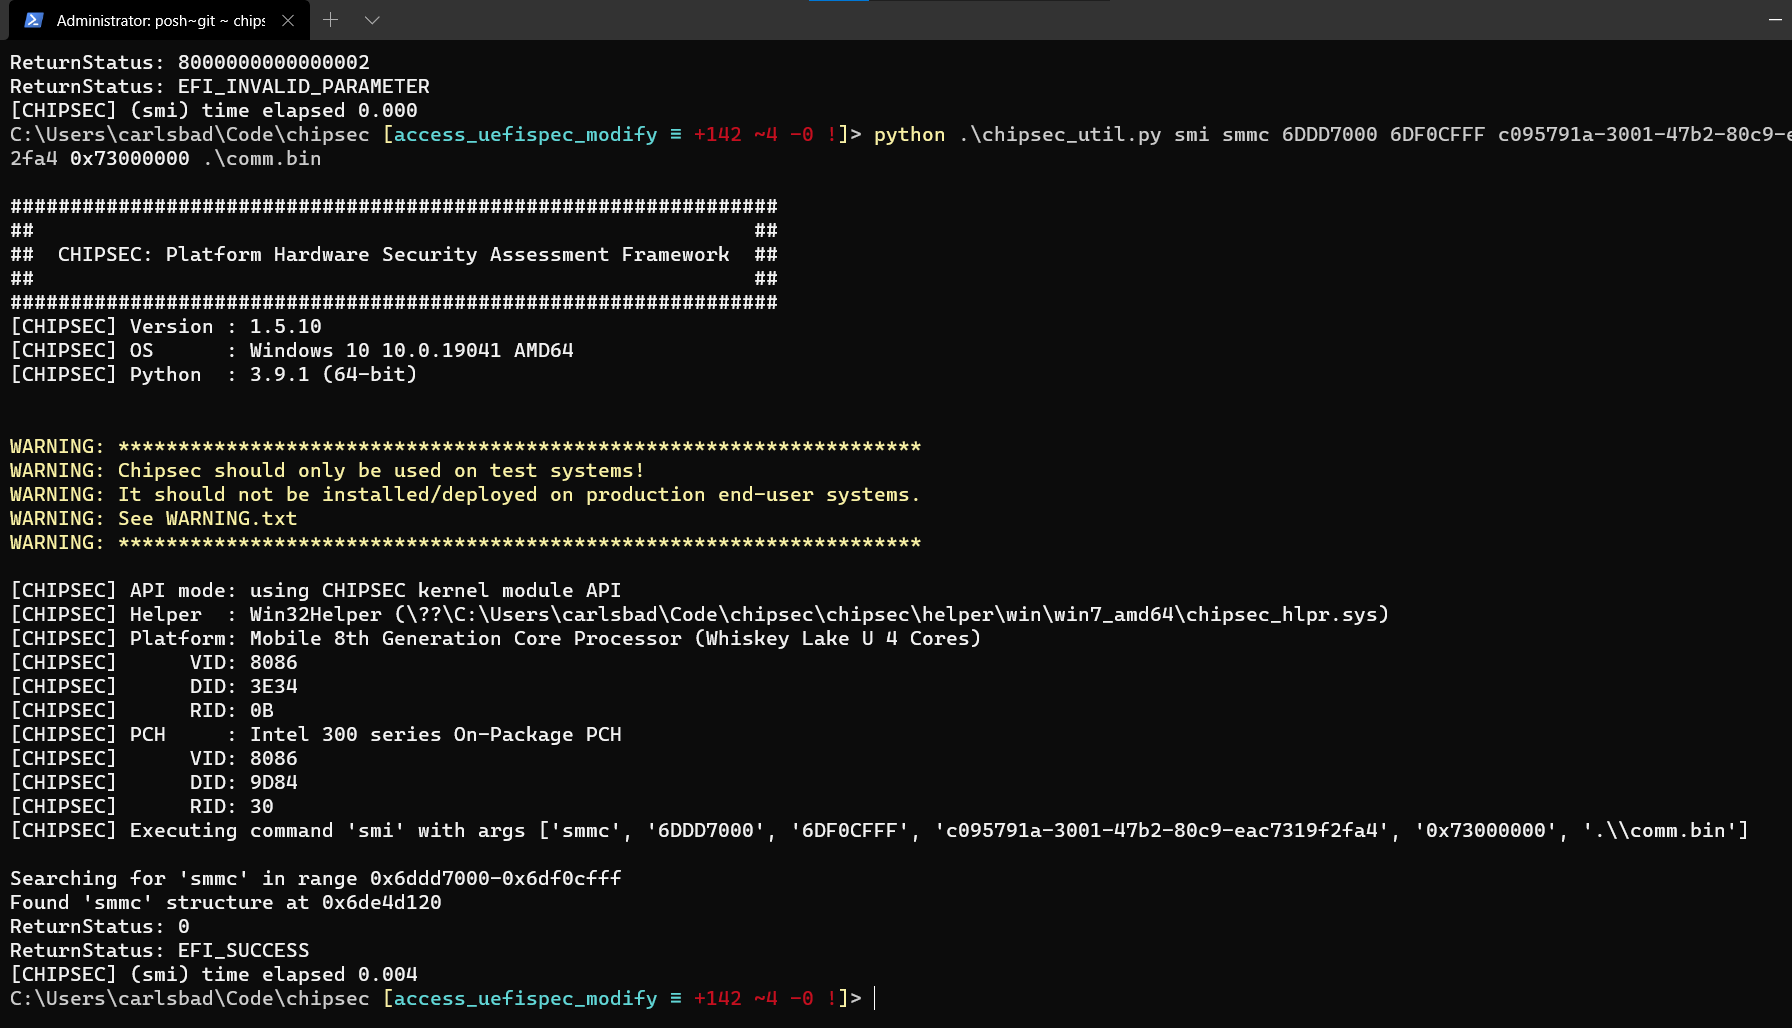Click the yellow ~4 indicator in the prompt
1792x1028 pixels.
[x=764, y=134]
